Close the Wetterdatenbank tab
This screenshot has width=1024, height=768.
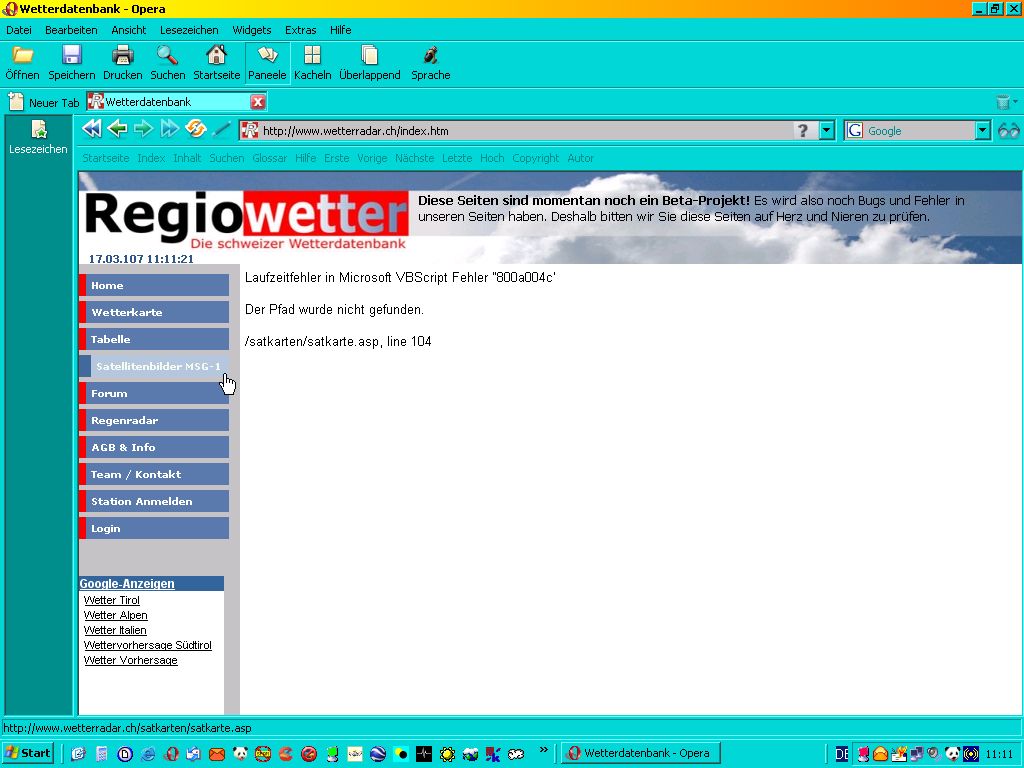pyautogui.click(x=258, y=102)
